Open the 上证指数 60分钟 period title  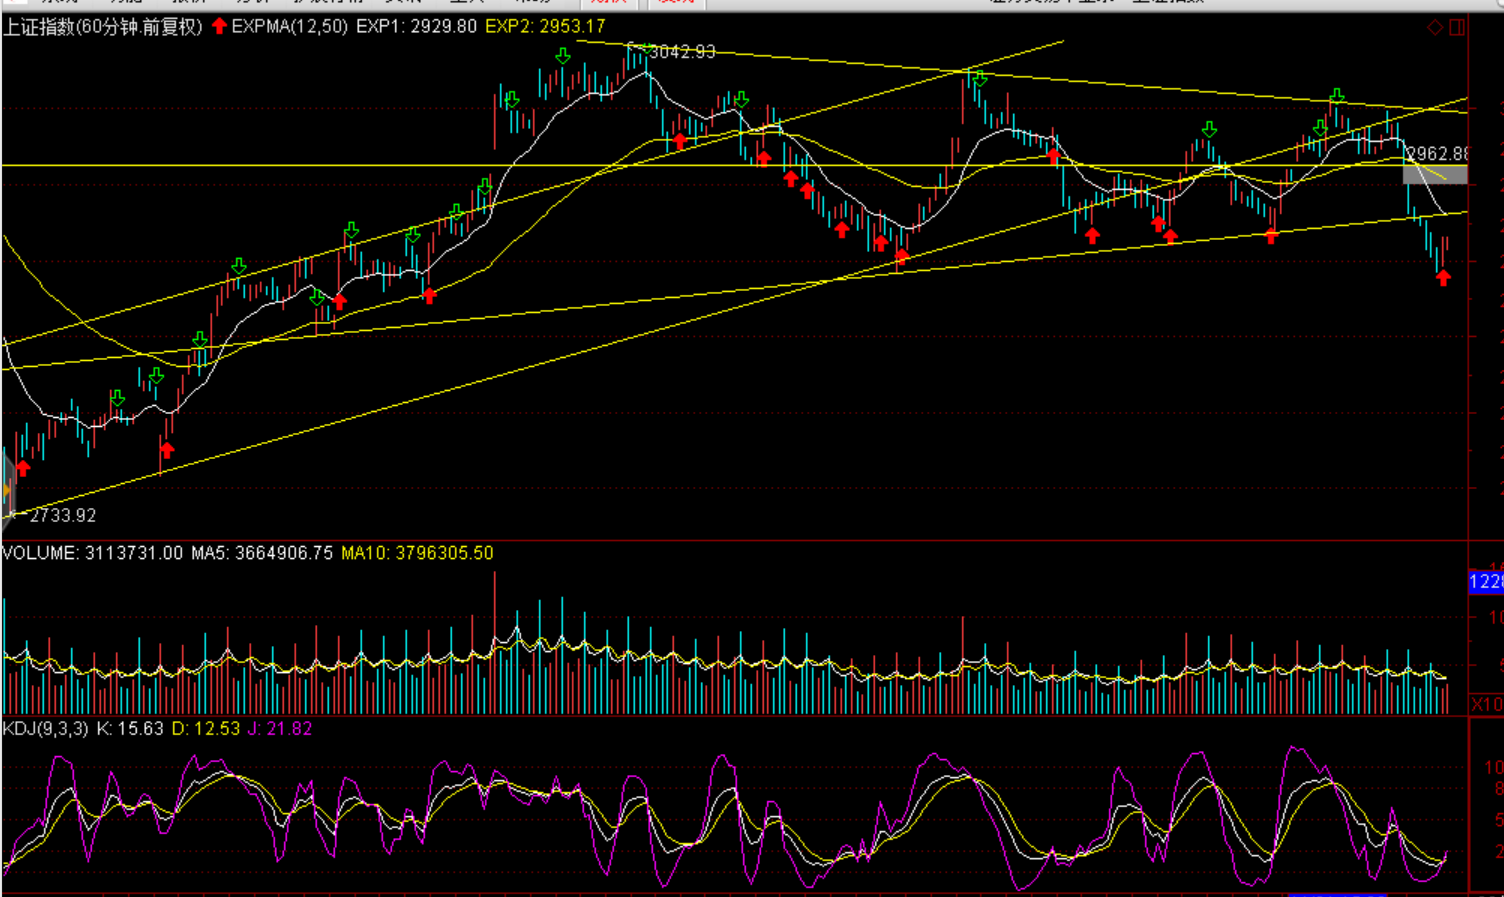coord(102,27)
